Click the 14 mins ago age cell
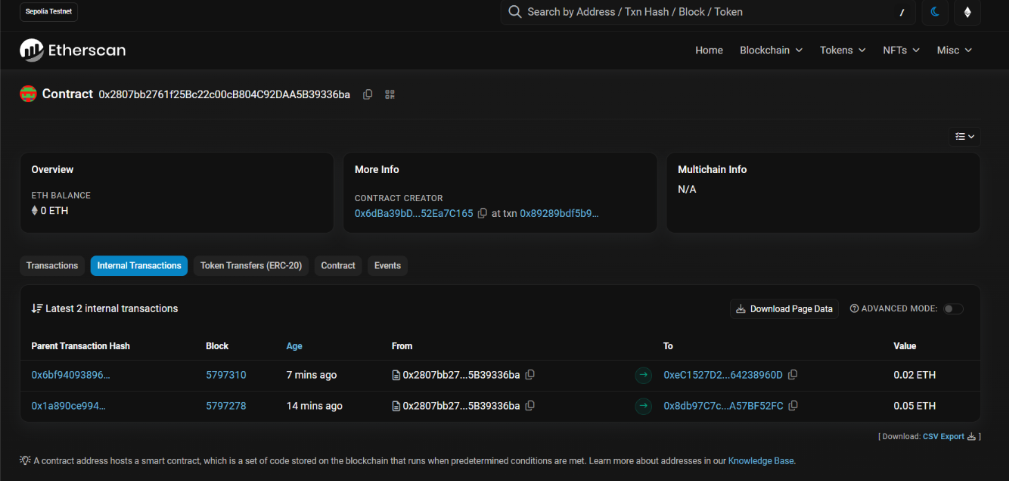Screen dimensions: 1009x481 315,406
